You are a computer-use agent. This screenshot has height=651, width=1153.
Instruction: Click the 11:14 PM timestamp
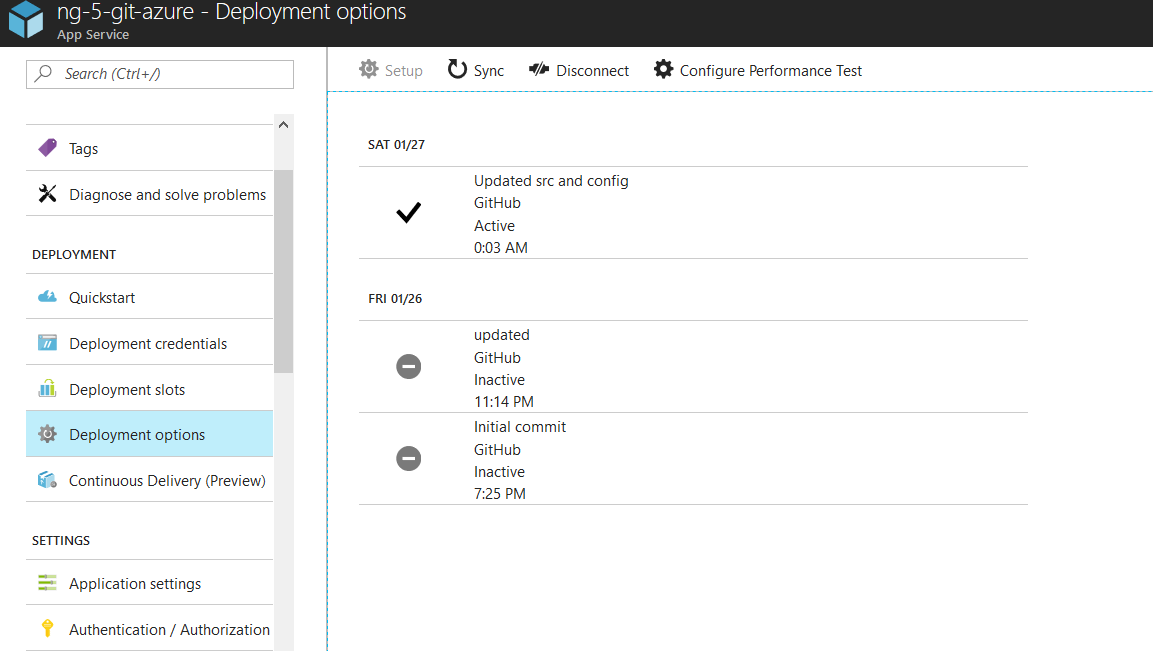coord(504,402)
